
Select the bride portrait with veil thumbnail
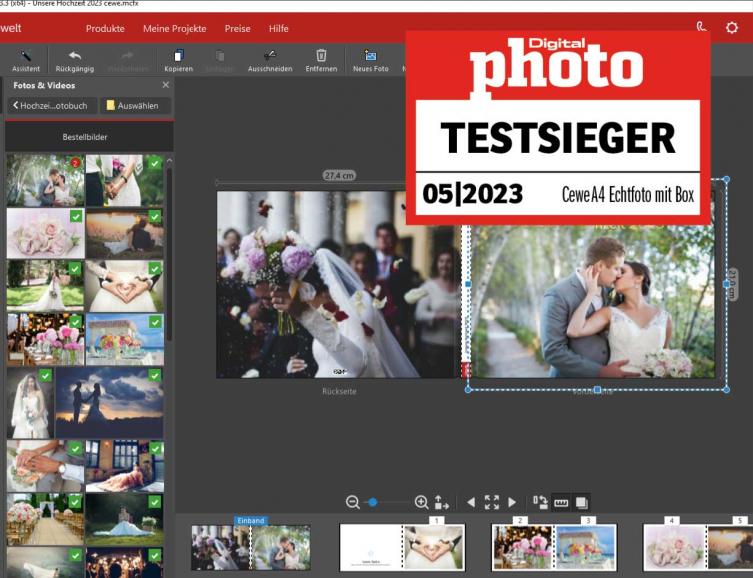coord(30,403)
